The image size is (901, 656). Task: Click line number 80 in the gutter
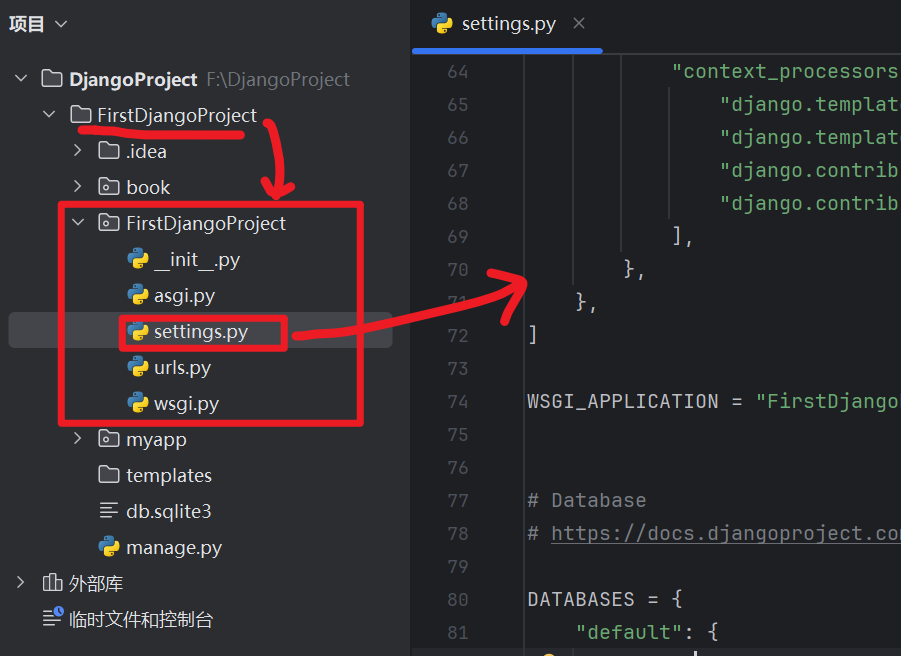click(x=458, y=599)
